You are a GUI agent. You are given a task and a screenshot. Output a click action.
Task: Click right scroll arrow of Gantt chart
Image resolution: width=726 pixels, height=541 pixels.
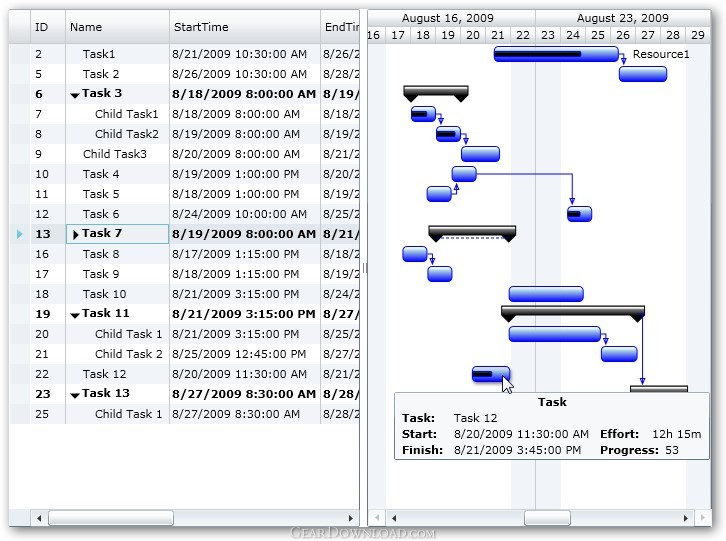point(686,518)
